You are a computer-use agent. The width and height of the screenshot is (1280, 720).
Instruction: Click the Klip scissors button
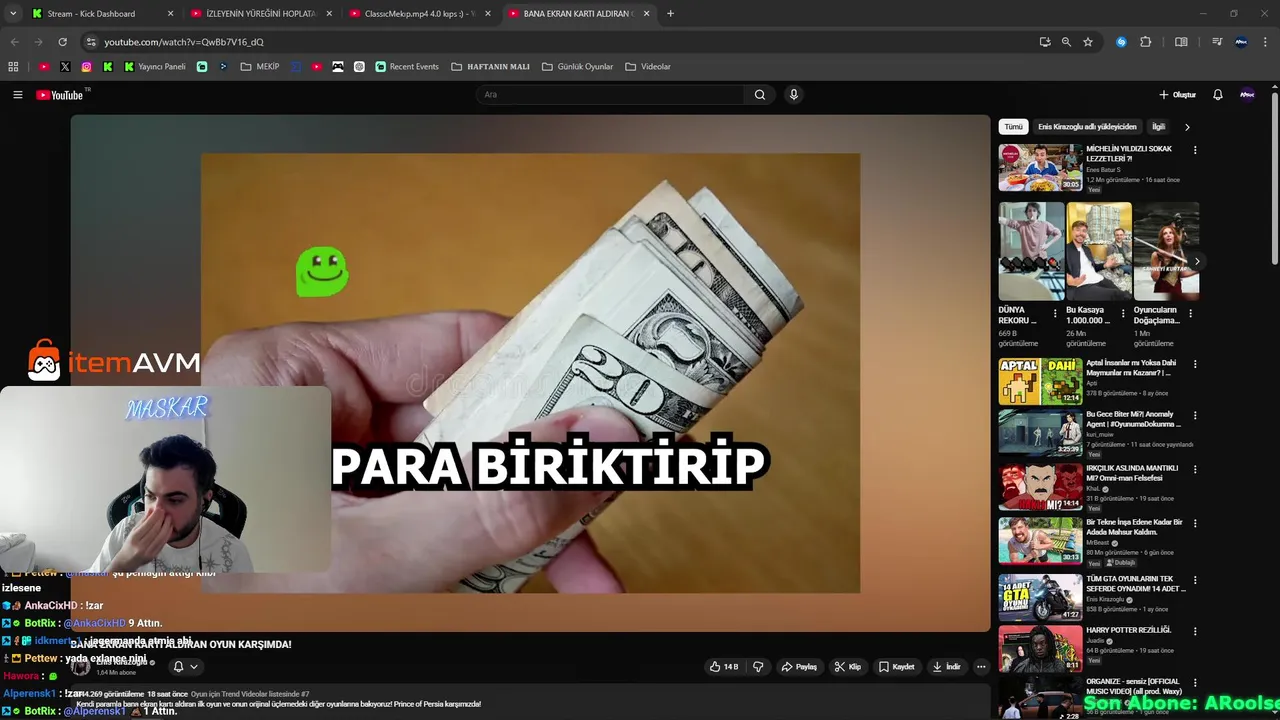point(848,667)
